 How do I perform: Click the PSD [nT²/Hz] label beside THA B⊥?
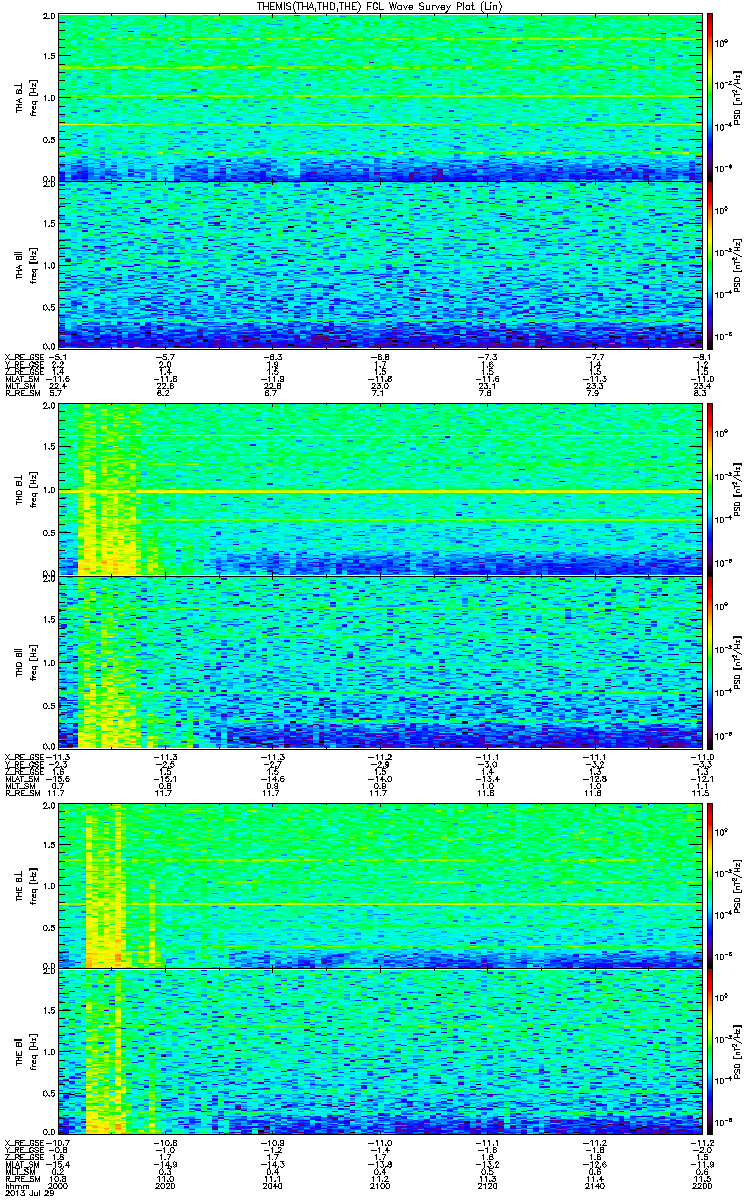737,97
